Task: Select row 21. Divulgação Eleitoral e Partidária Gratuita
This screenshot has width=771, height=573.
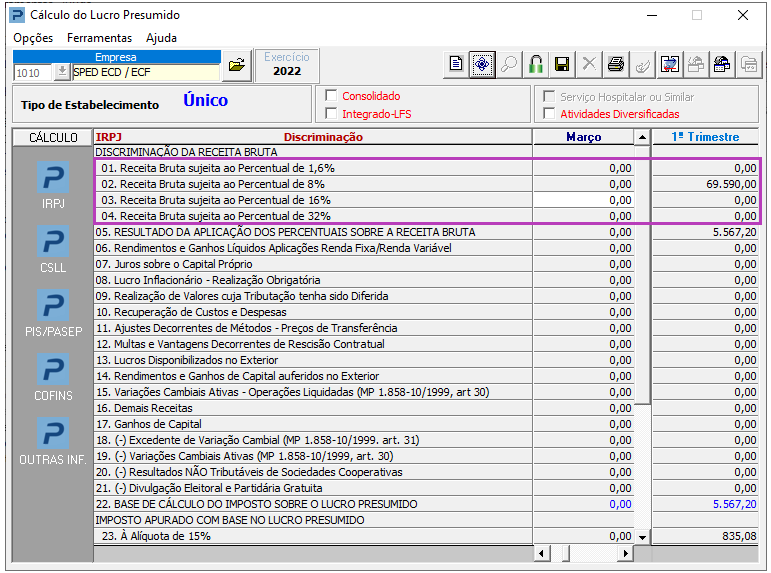Action: point(313,488)
